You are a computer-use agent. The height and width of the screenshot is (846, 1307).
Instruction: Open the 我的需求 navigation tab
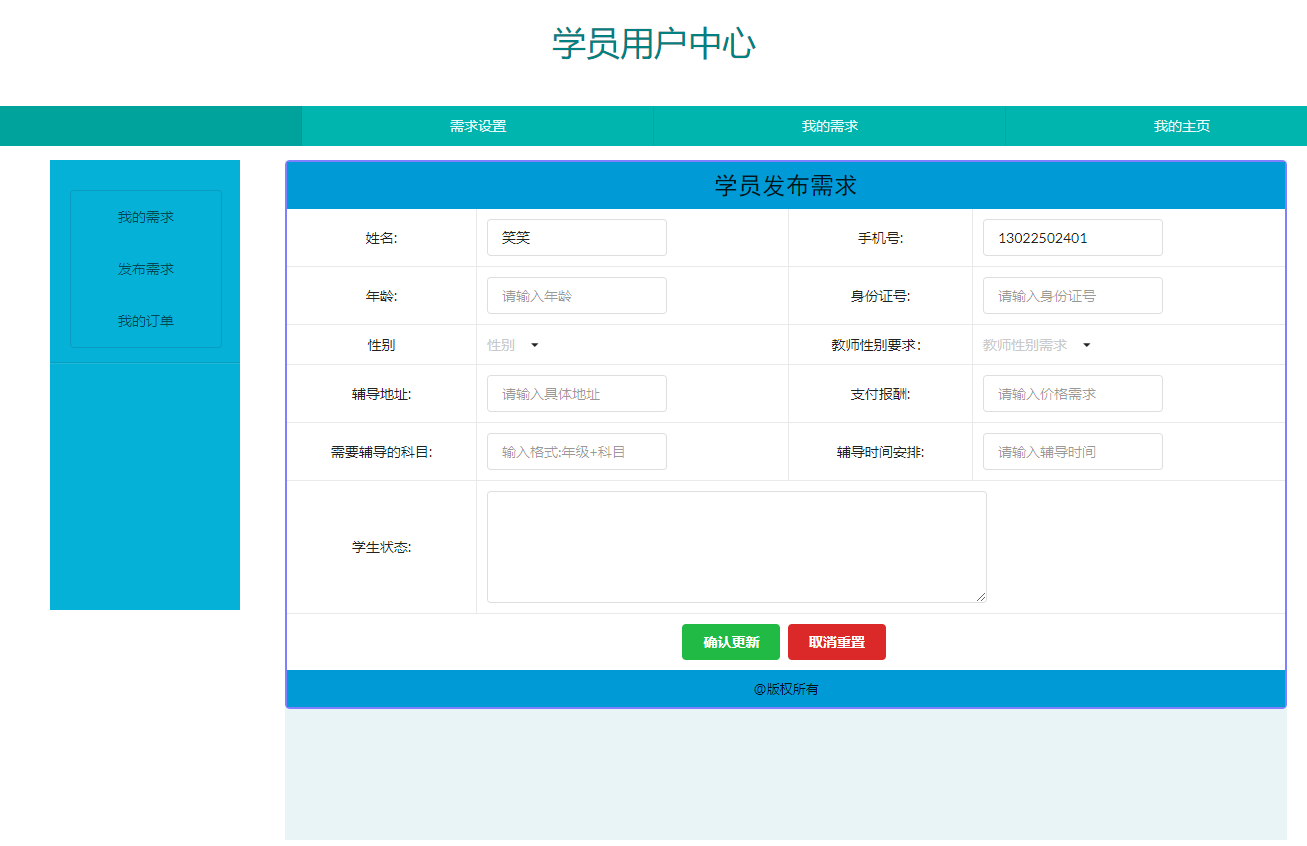point(829,126)
